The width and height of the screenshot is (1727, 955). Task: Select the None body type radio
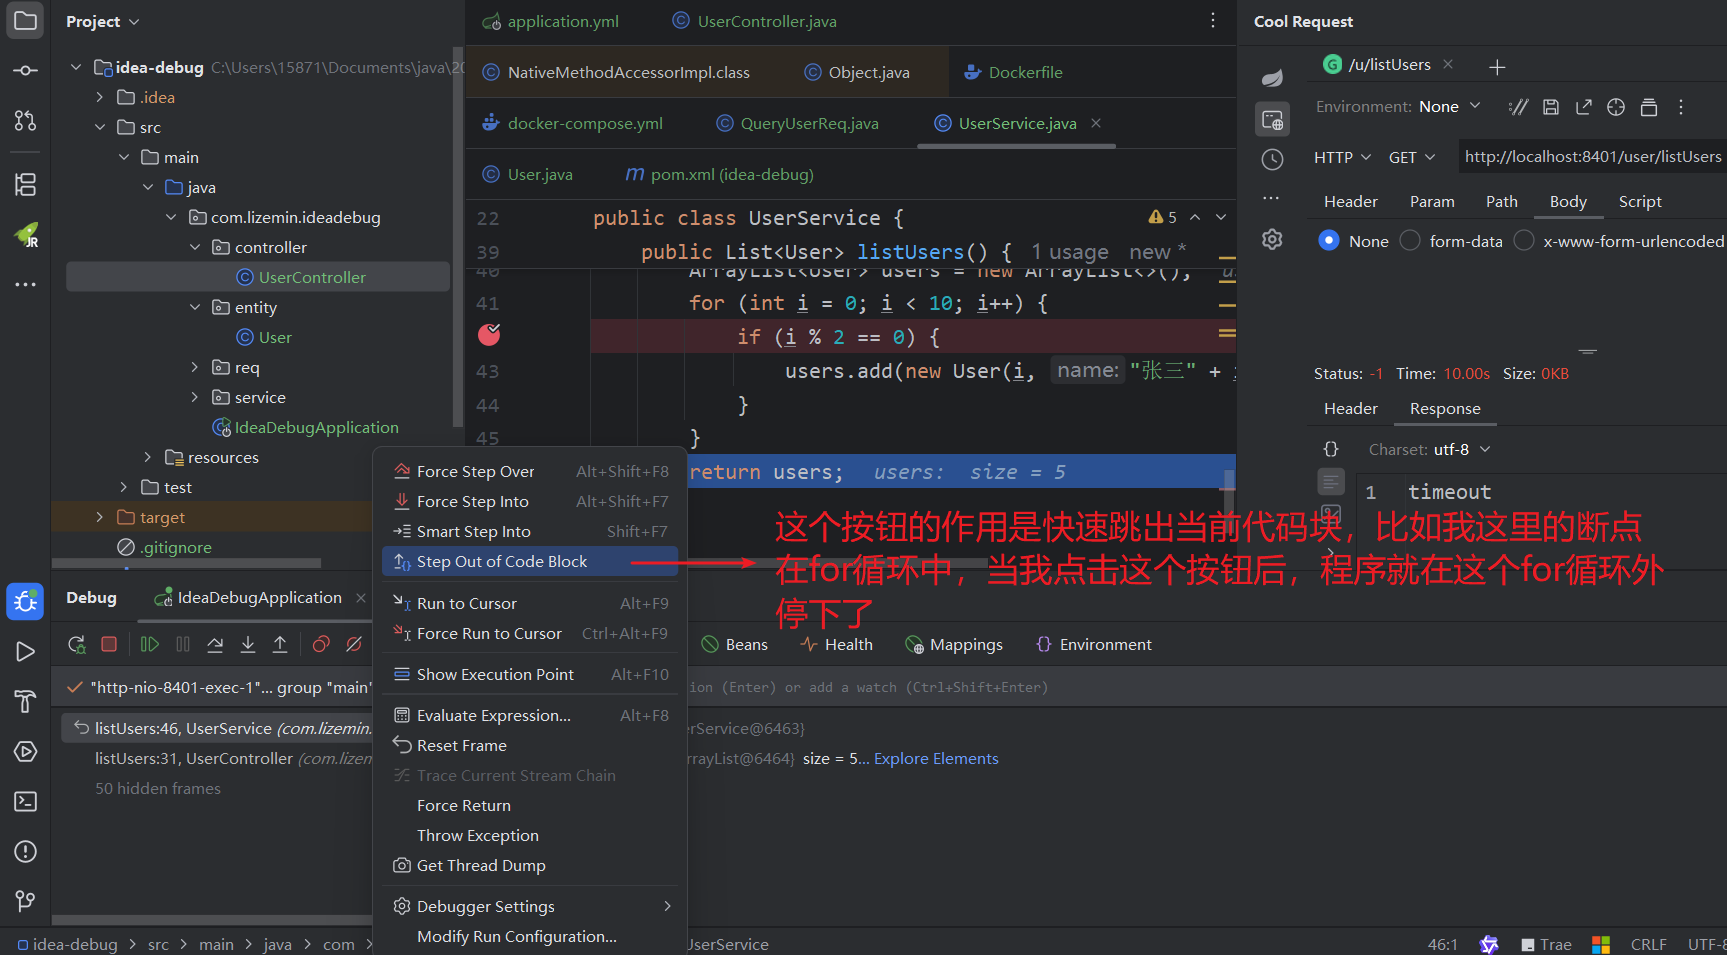coord(1329,241)
